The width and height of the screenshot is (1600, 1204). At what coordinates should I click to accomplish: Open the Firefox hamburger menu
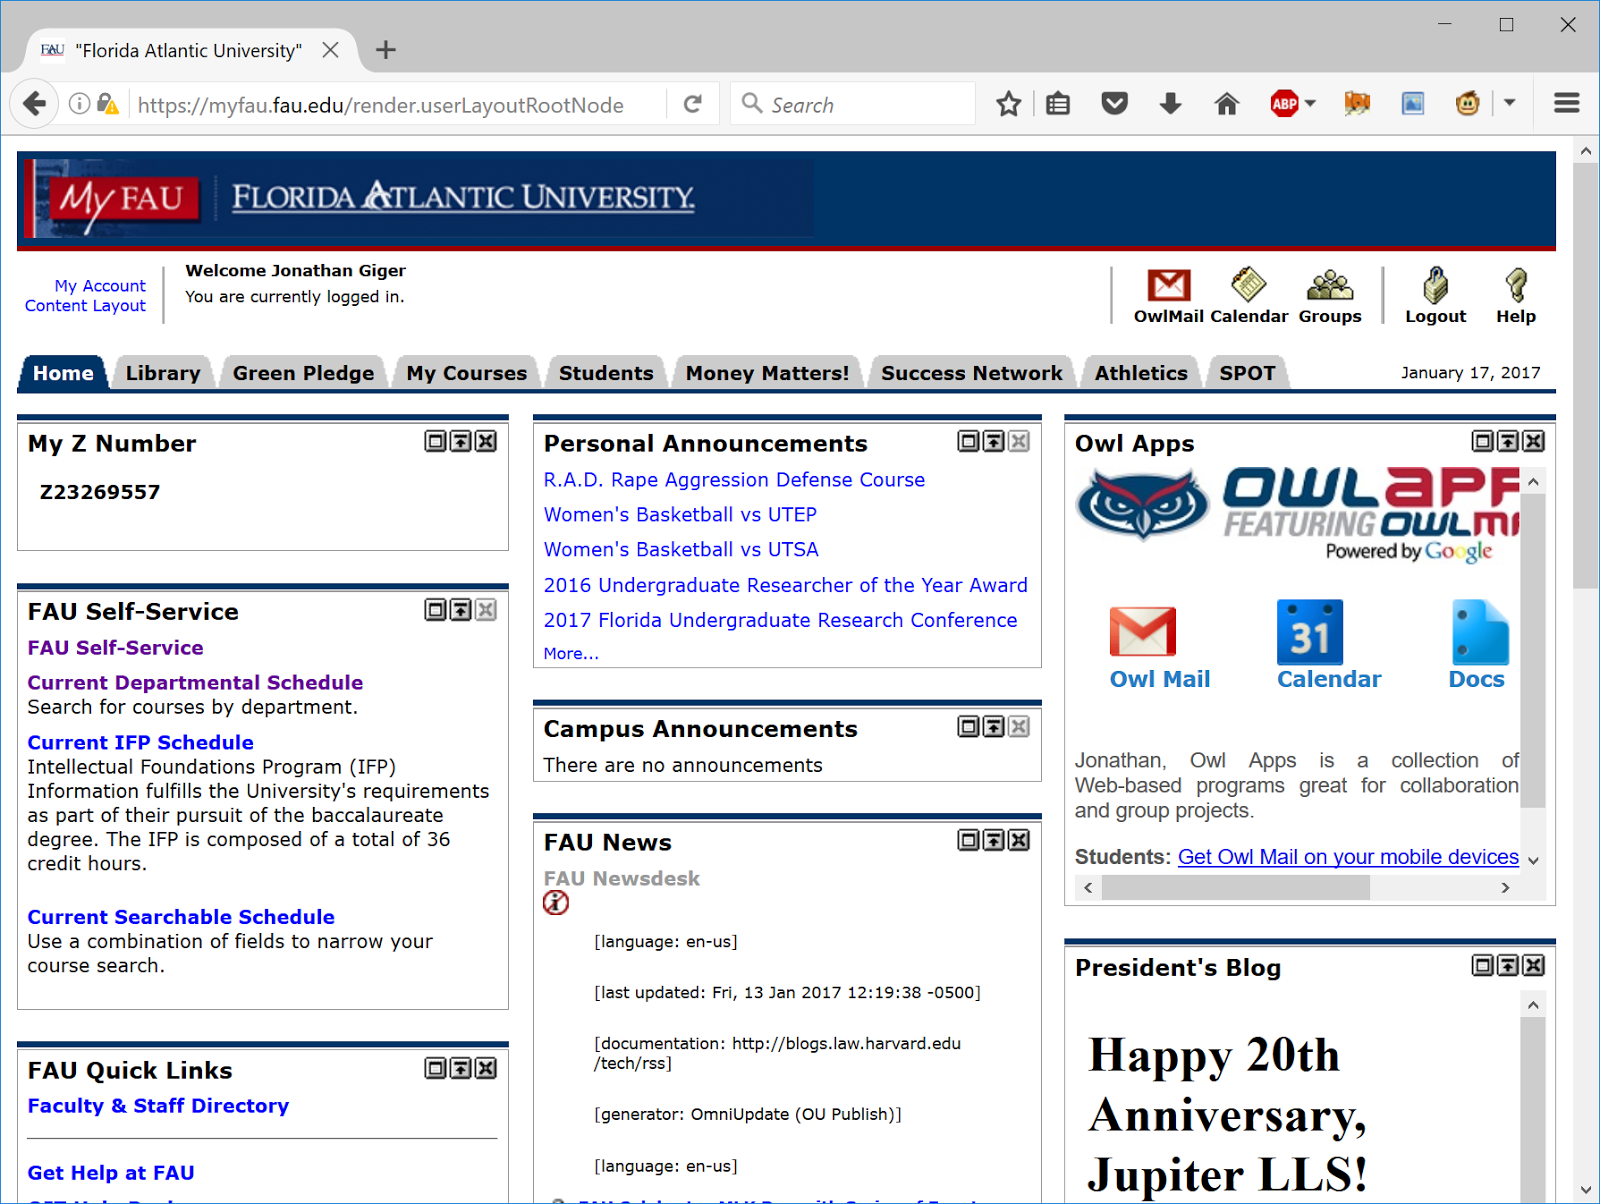[1566, 103]
